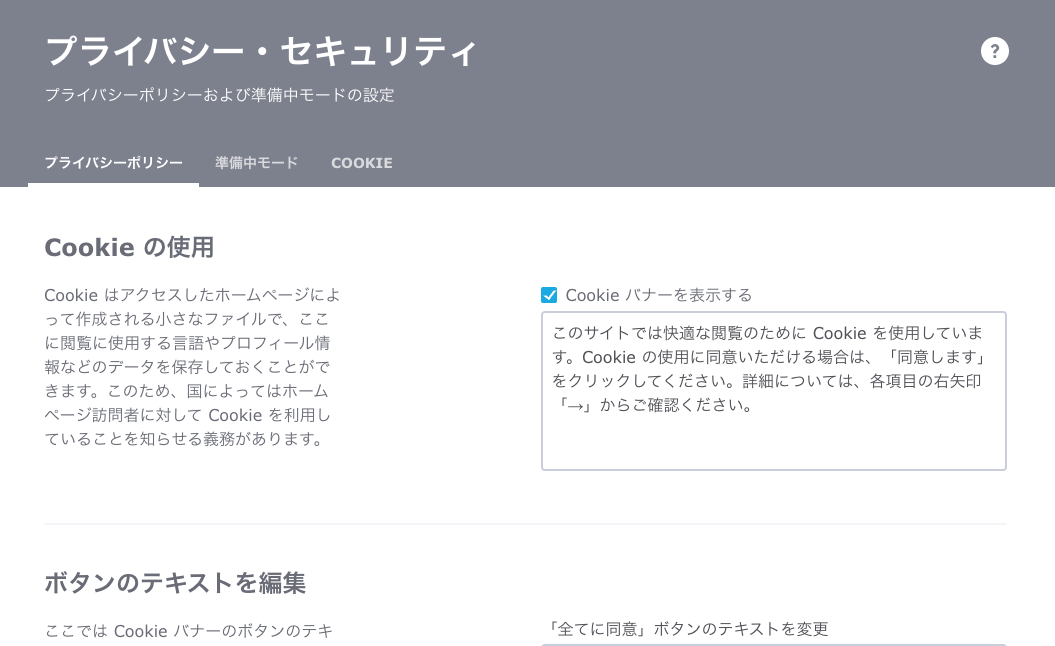Open the COOKIE settings tab

point(361,162)
